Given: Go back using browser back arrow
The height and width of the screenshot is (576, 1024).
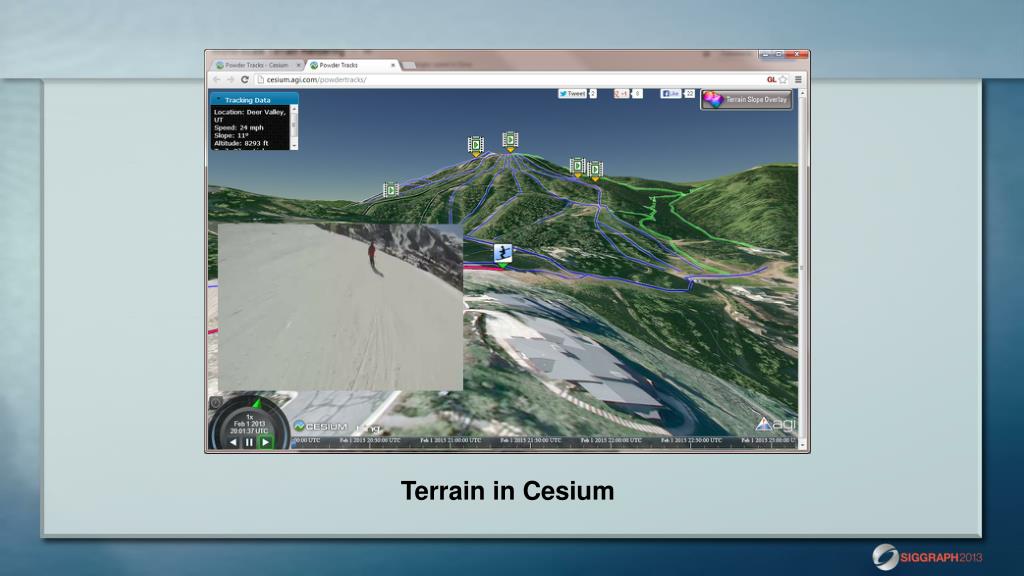Looking at the screenshot, I should 217,80.
